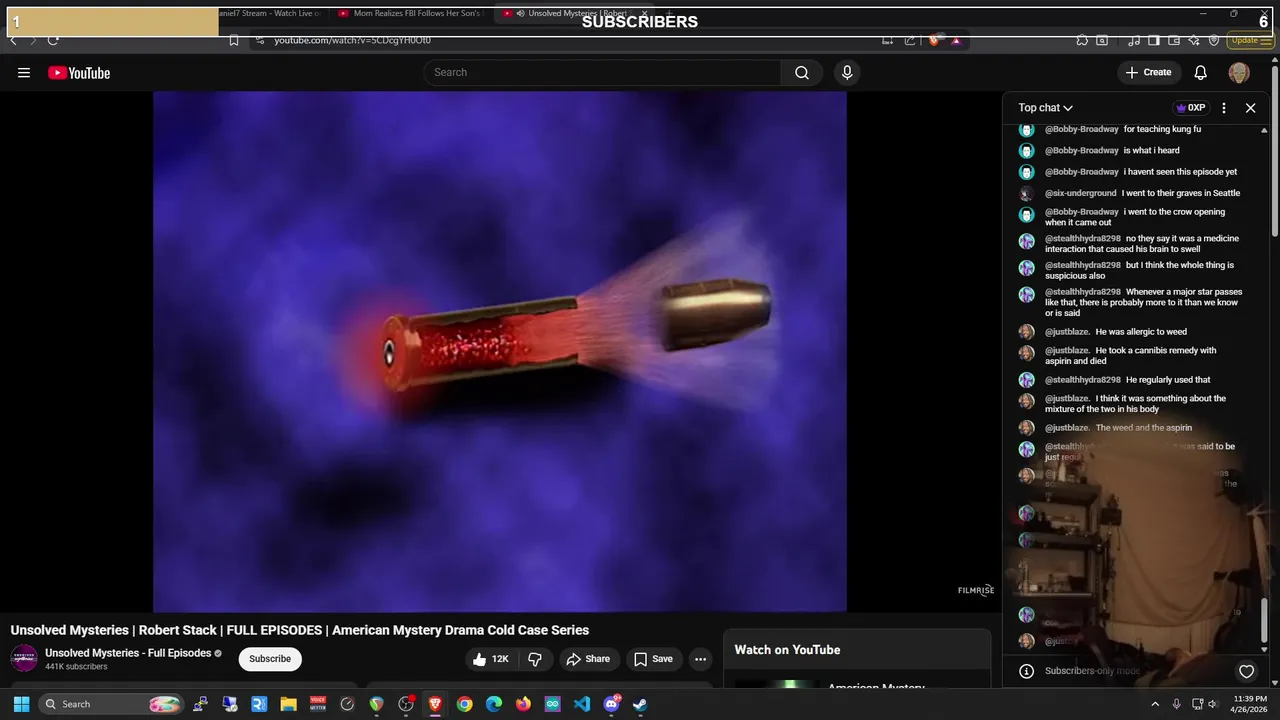Click the video title text
The width and height of the screenshot is (1280, 720).
pyautogui.click(x=300, y=630)
